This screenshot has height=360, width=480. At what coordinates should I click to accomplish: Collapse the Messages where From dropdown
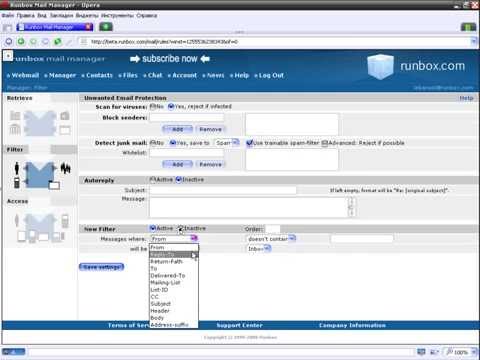(174, 238)
